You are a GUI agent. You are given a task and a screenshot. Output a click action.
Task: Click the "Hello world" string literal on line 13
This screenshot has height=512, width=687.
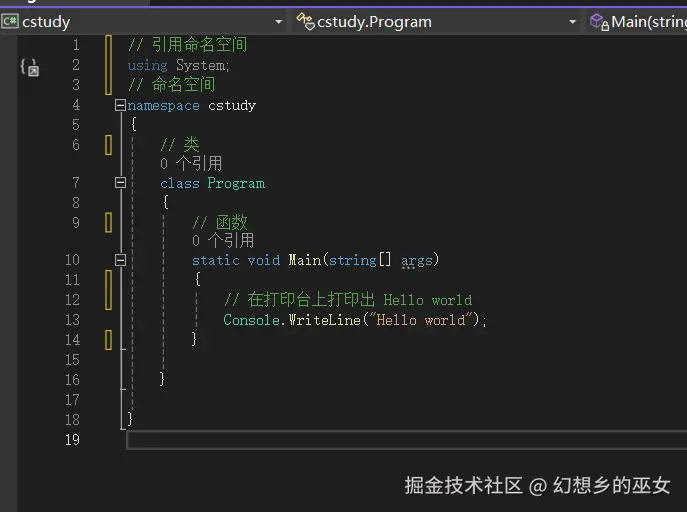[421, 320]
